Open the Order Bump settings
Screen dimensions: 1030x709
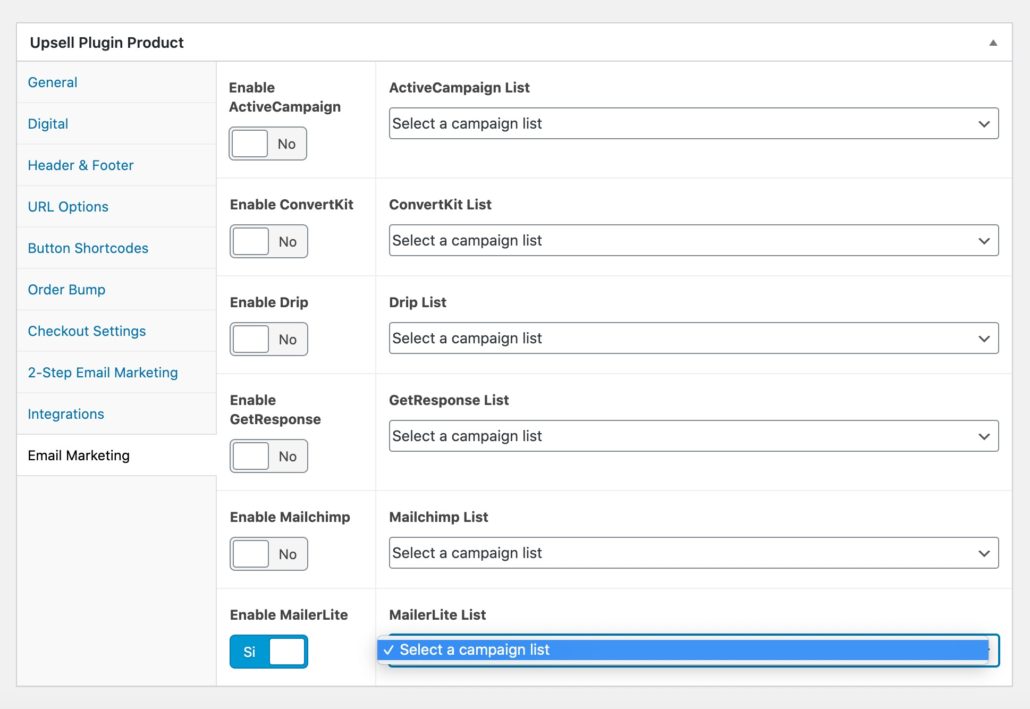click(66, 289)
